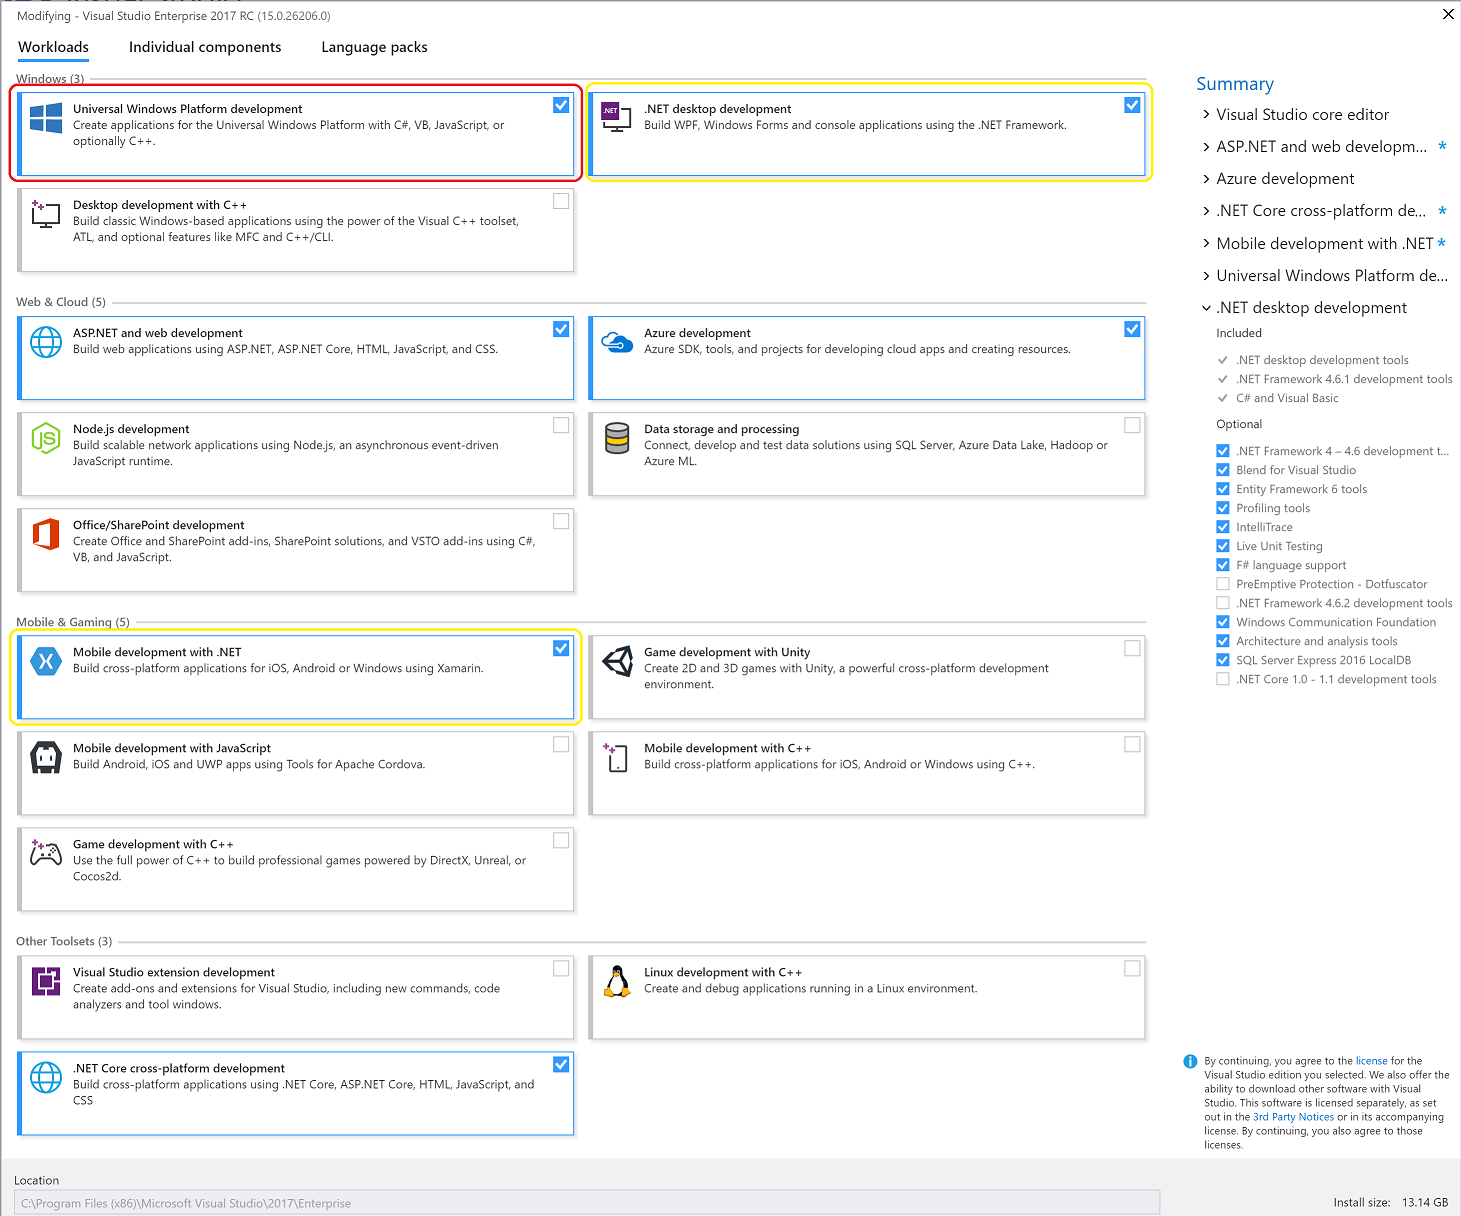
Task: Expand Visual Studio core editor in Summary
Action: pos(1206,115)
